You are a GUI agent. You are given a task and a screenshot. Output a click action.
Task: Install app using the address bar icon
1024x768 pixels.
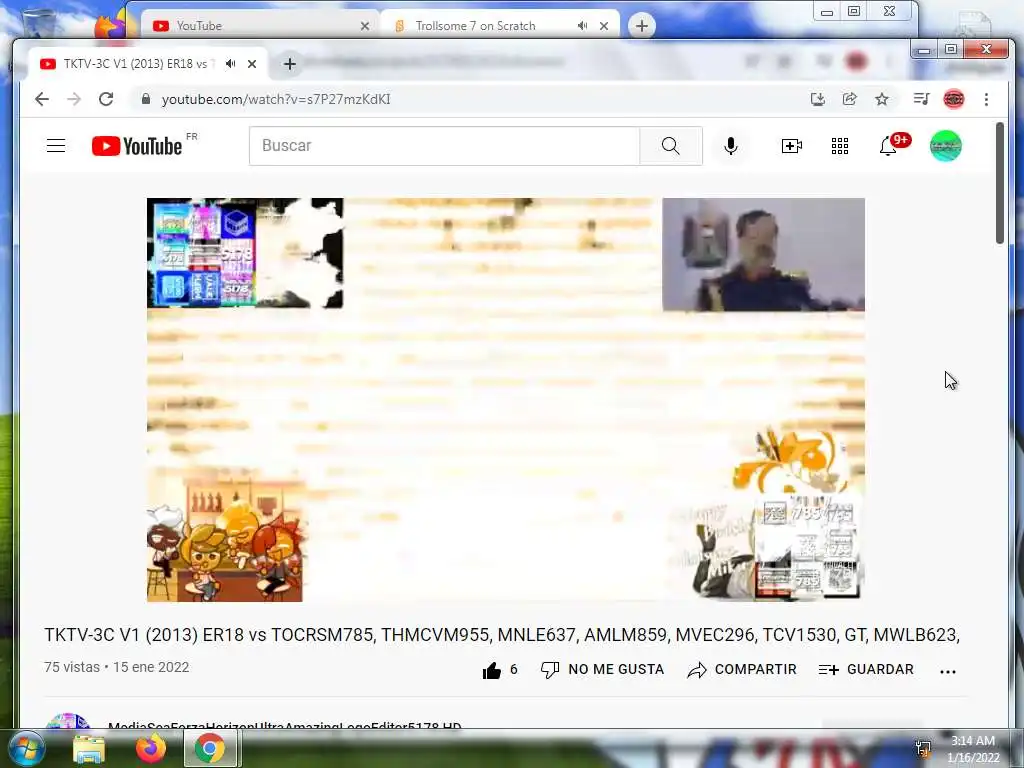pyautogui.click(x=817, y=99)
